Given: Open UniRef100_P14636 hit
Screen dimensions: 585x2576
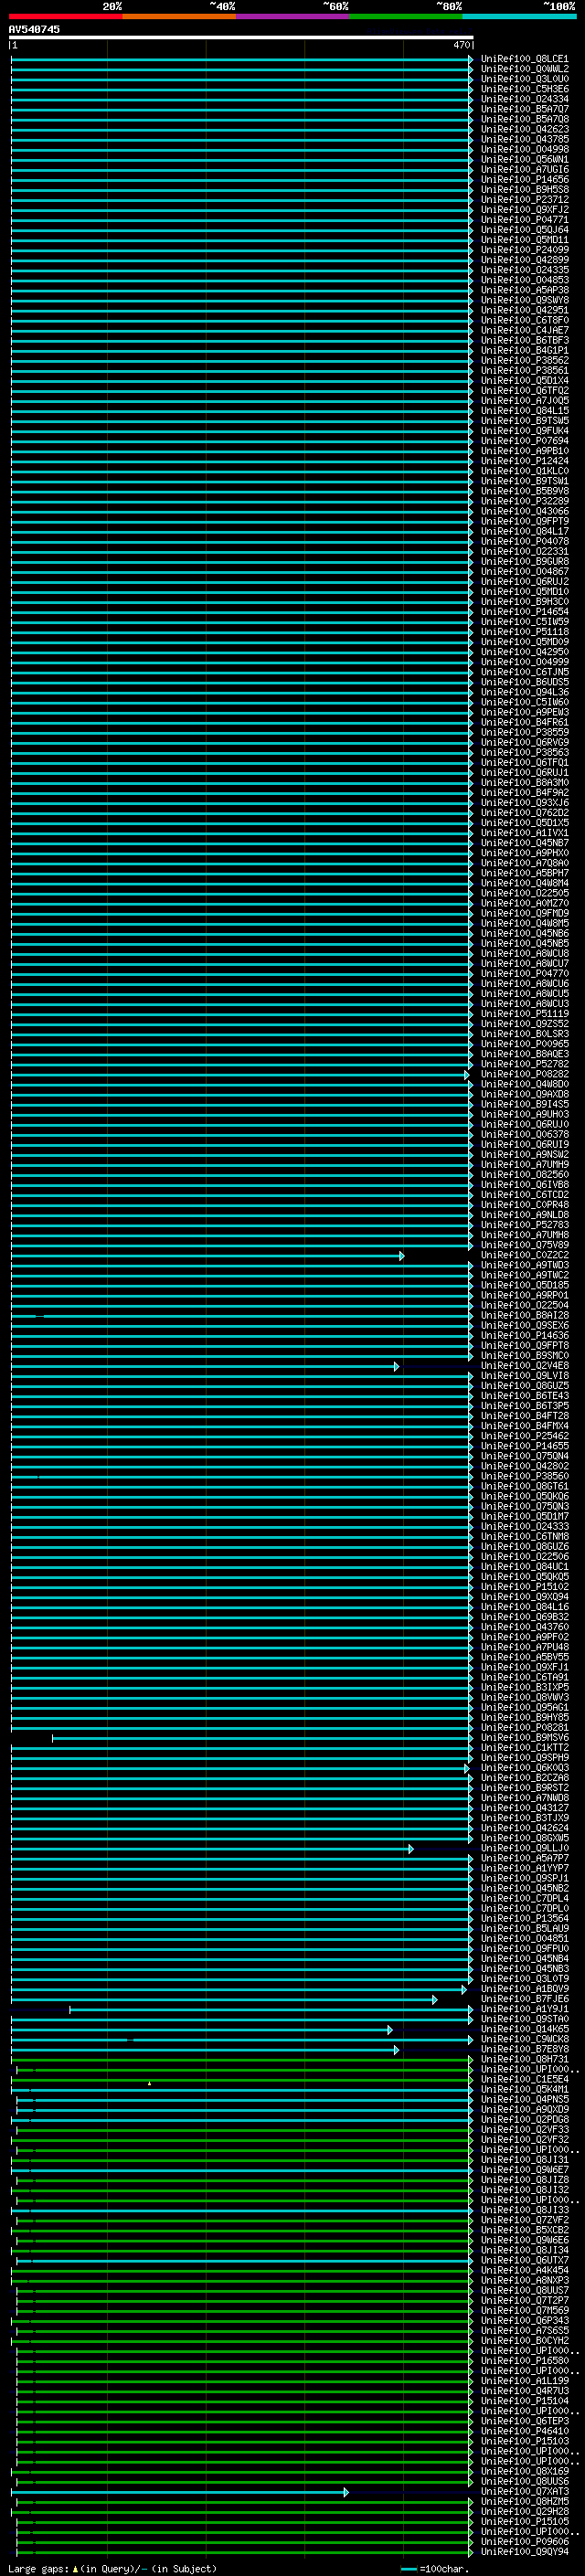Looking at the screenshot, I should pyautogui.click(x=524, y=1335).
